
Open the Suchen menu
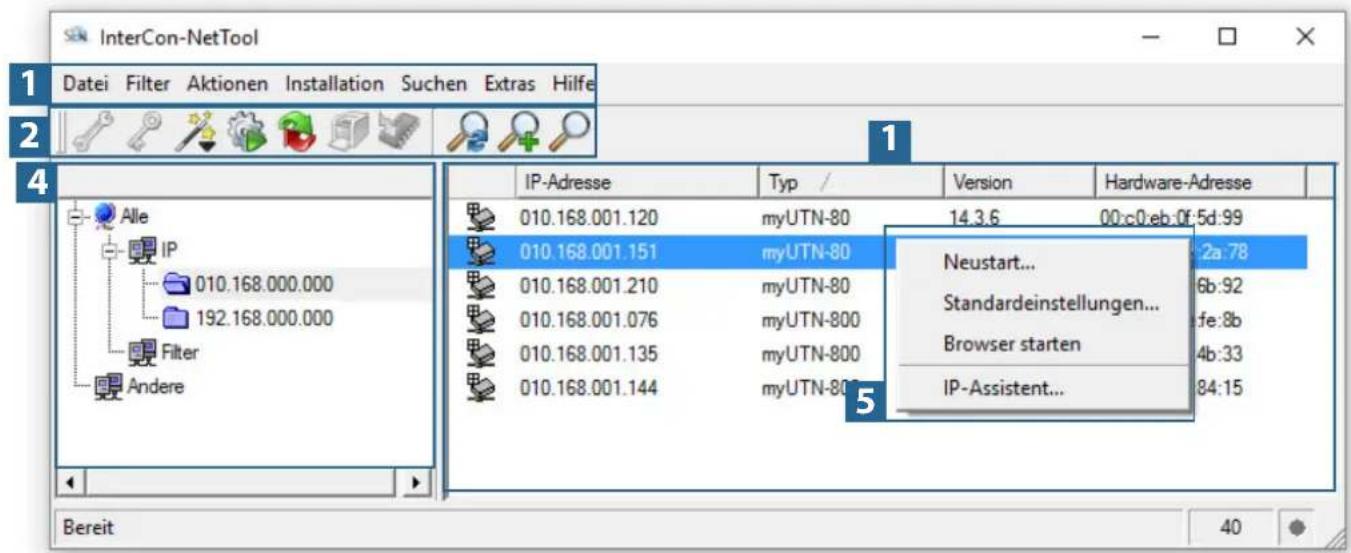coord(434,84)
